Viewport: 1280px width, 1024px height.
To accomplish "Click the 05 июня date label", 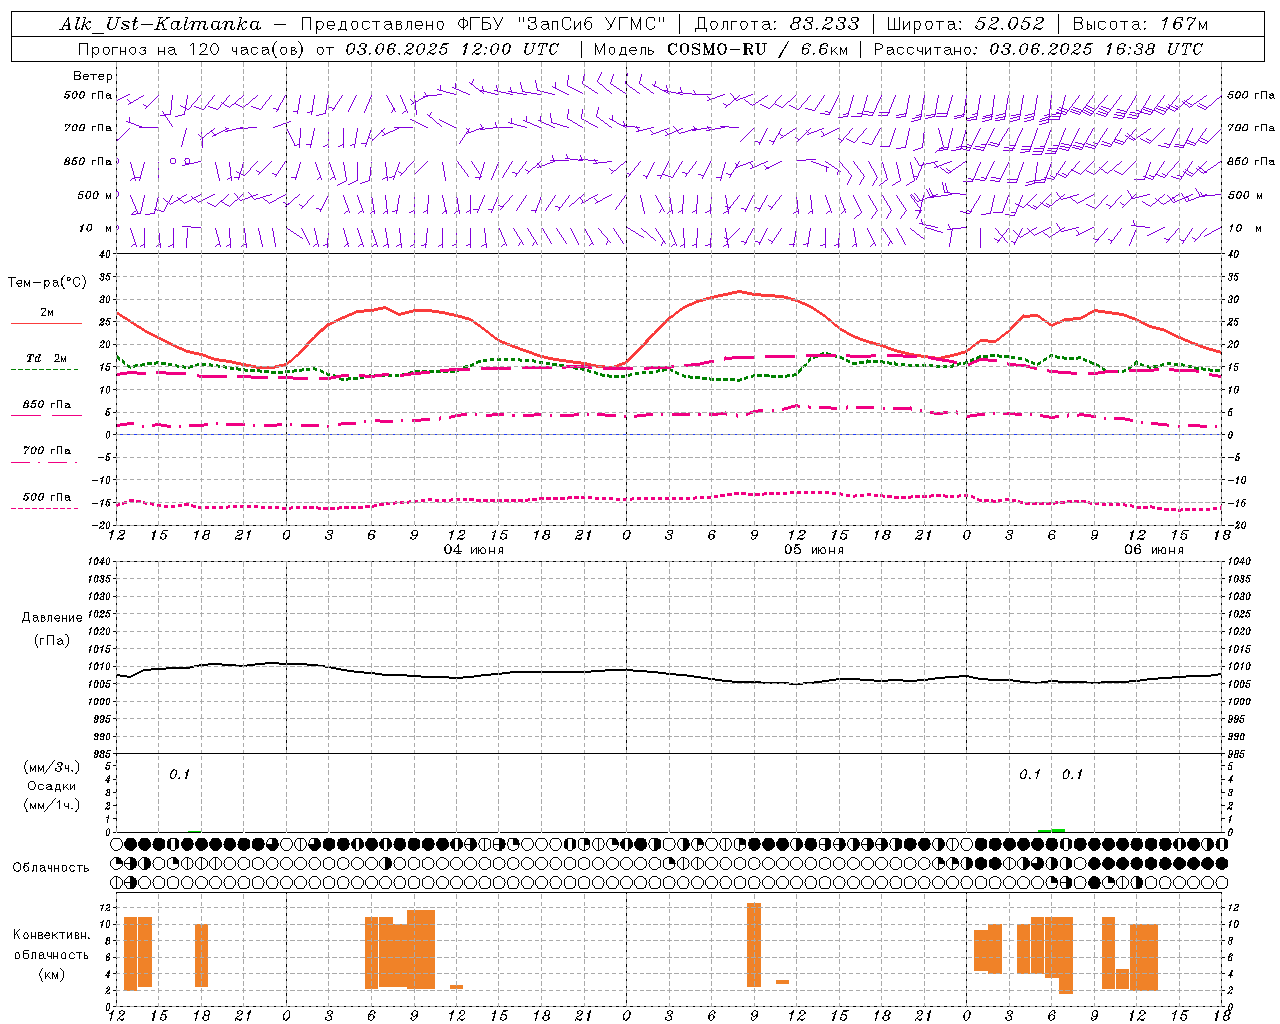I will [x=813, y=549].
